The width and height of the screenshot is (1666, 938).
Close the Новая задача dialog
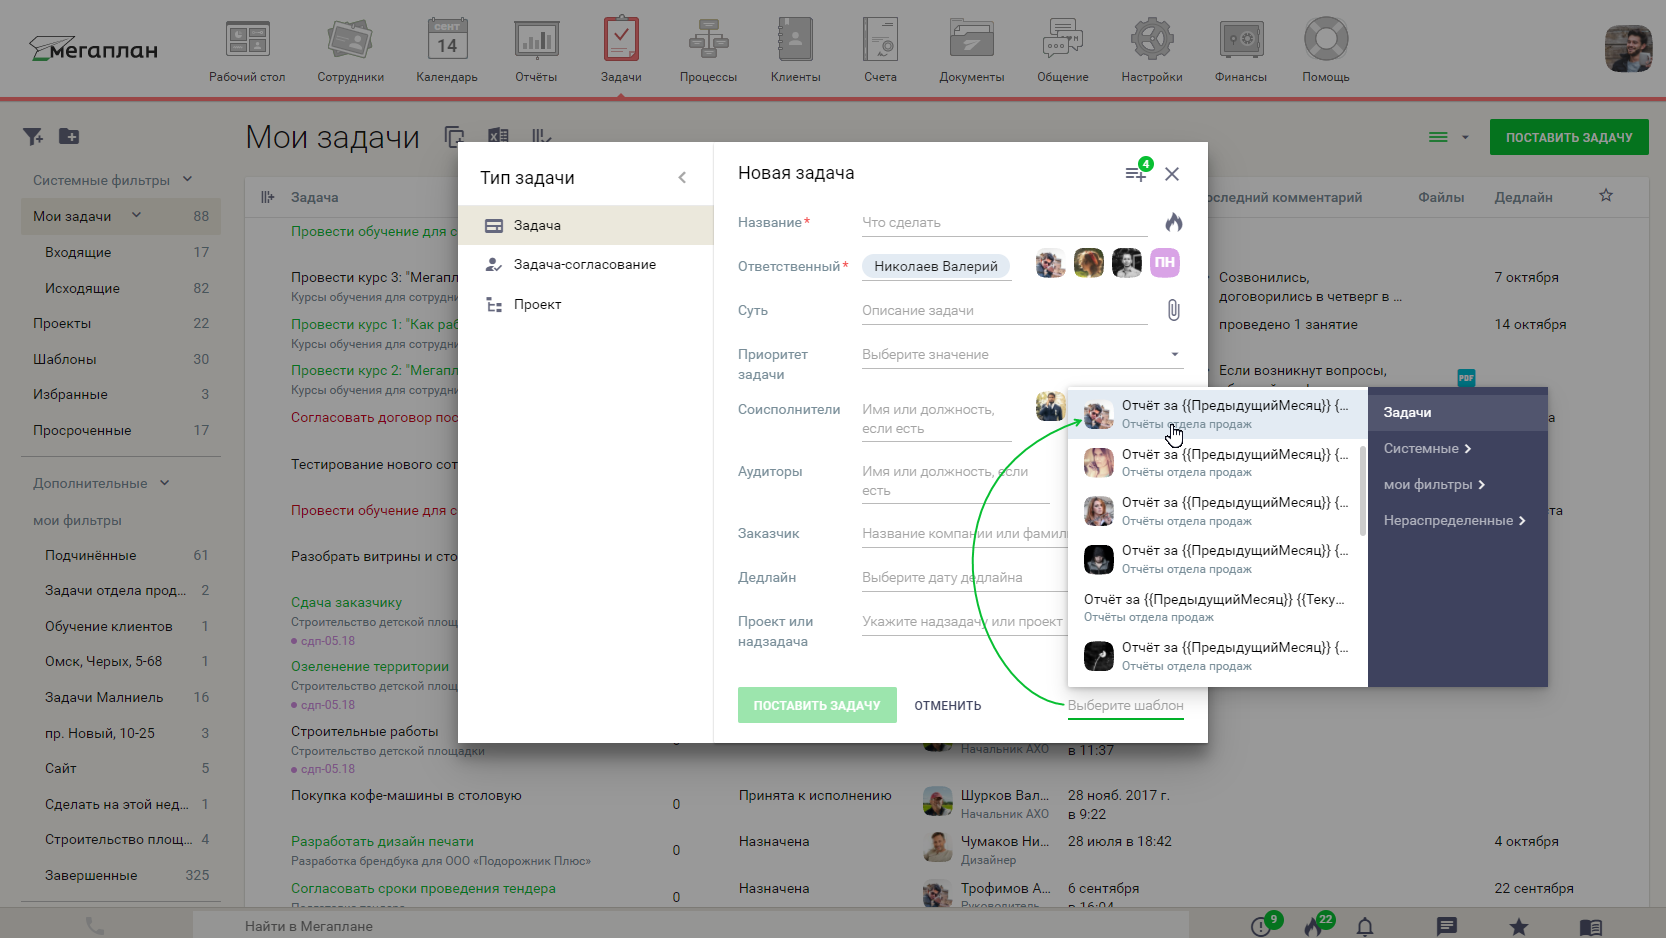tap(1172, 174)
